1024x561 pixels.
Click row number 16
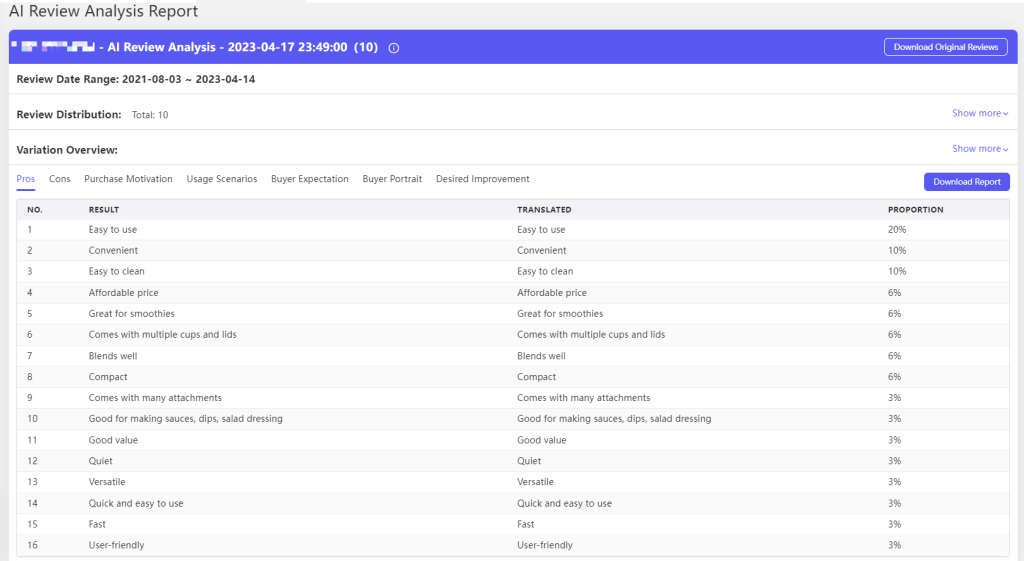pyautogui.click(x=32, y=545)
